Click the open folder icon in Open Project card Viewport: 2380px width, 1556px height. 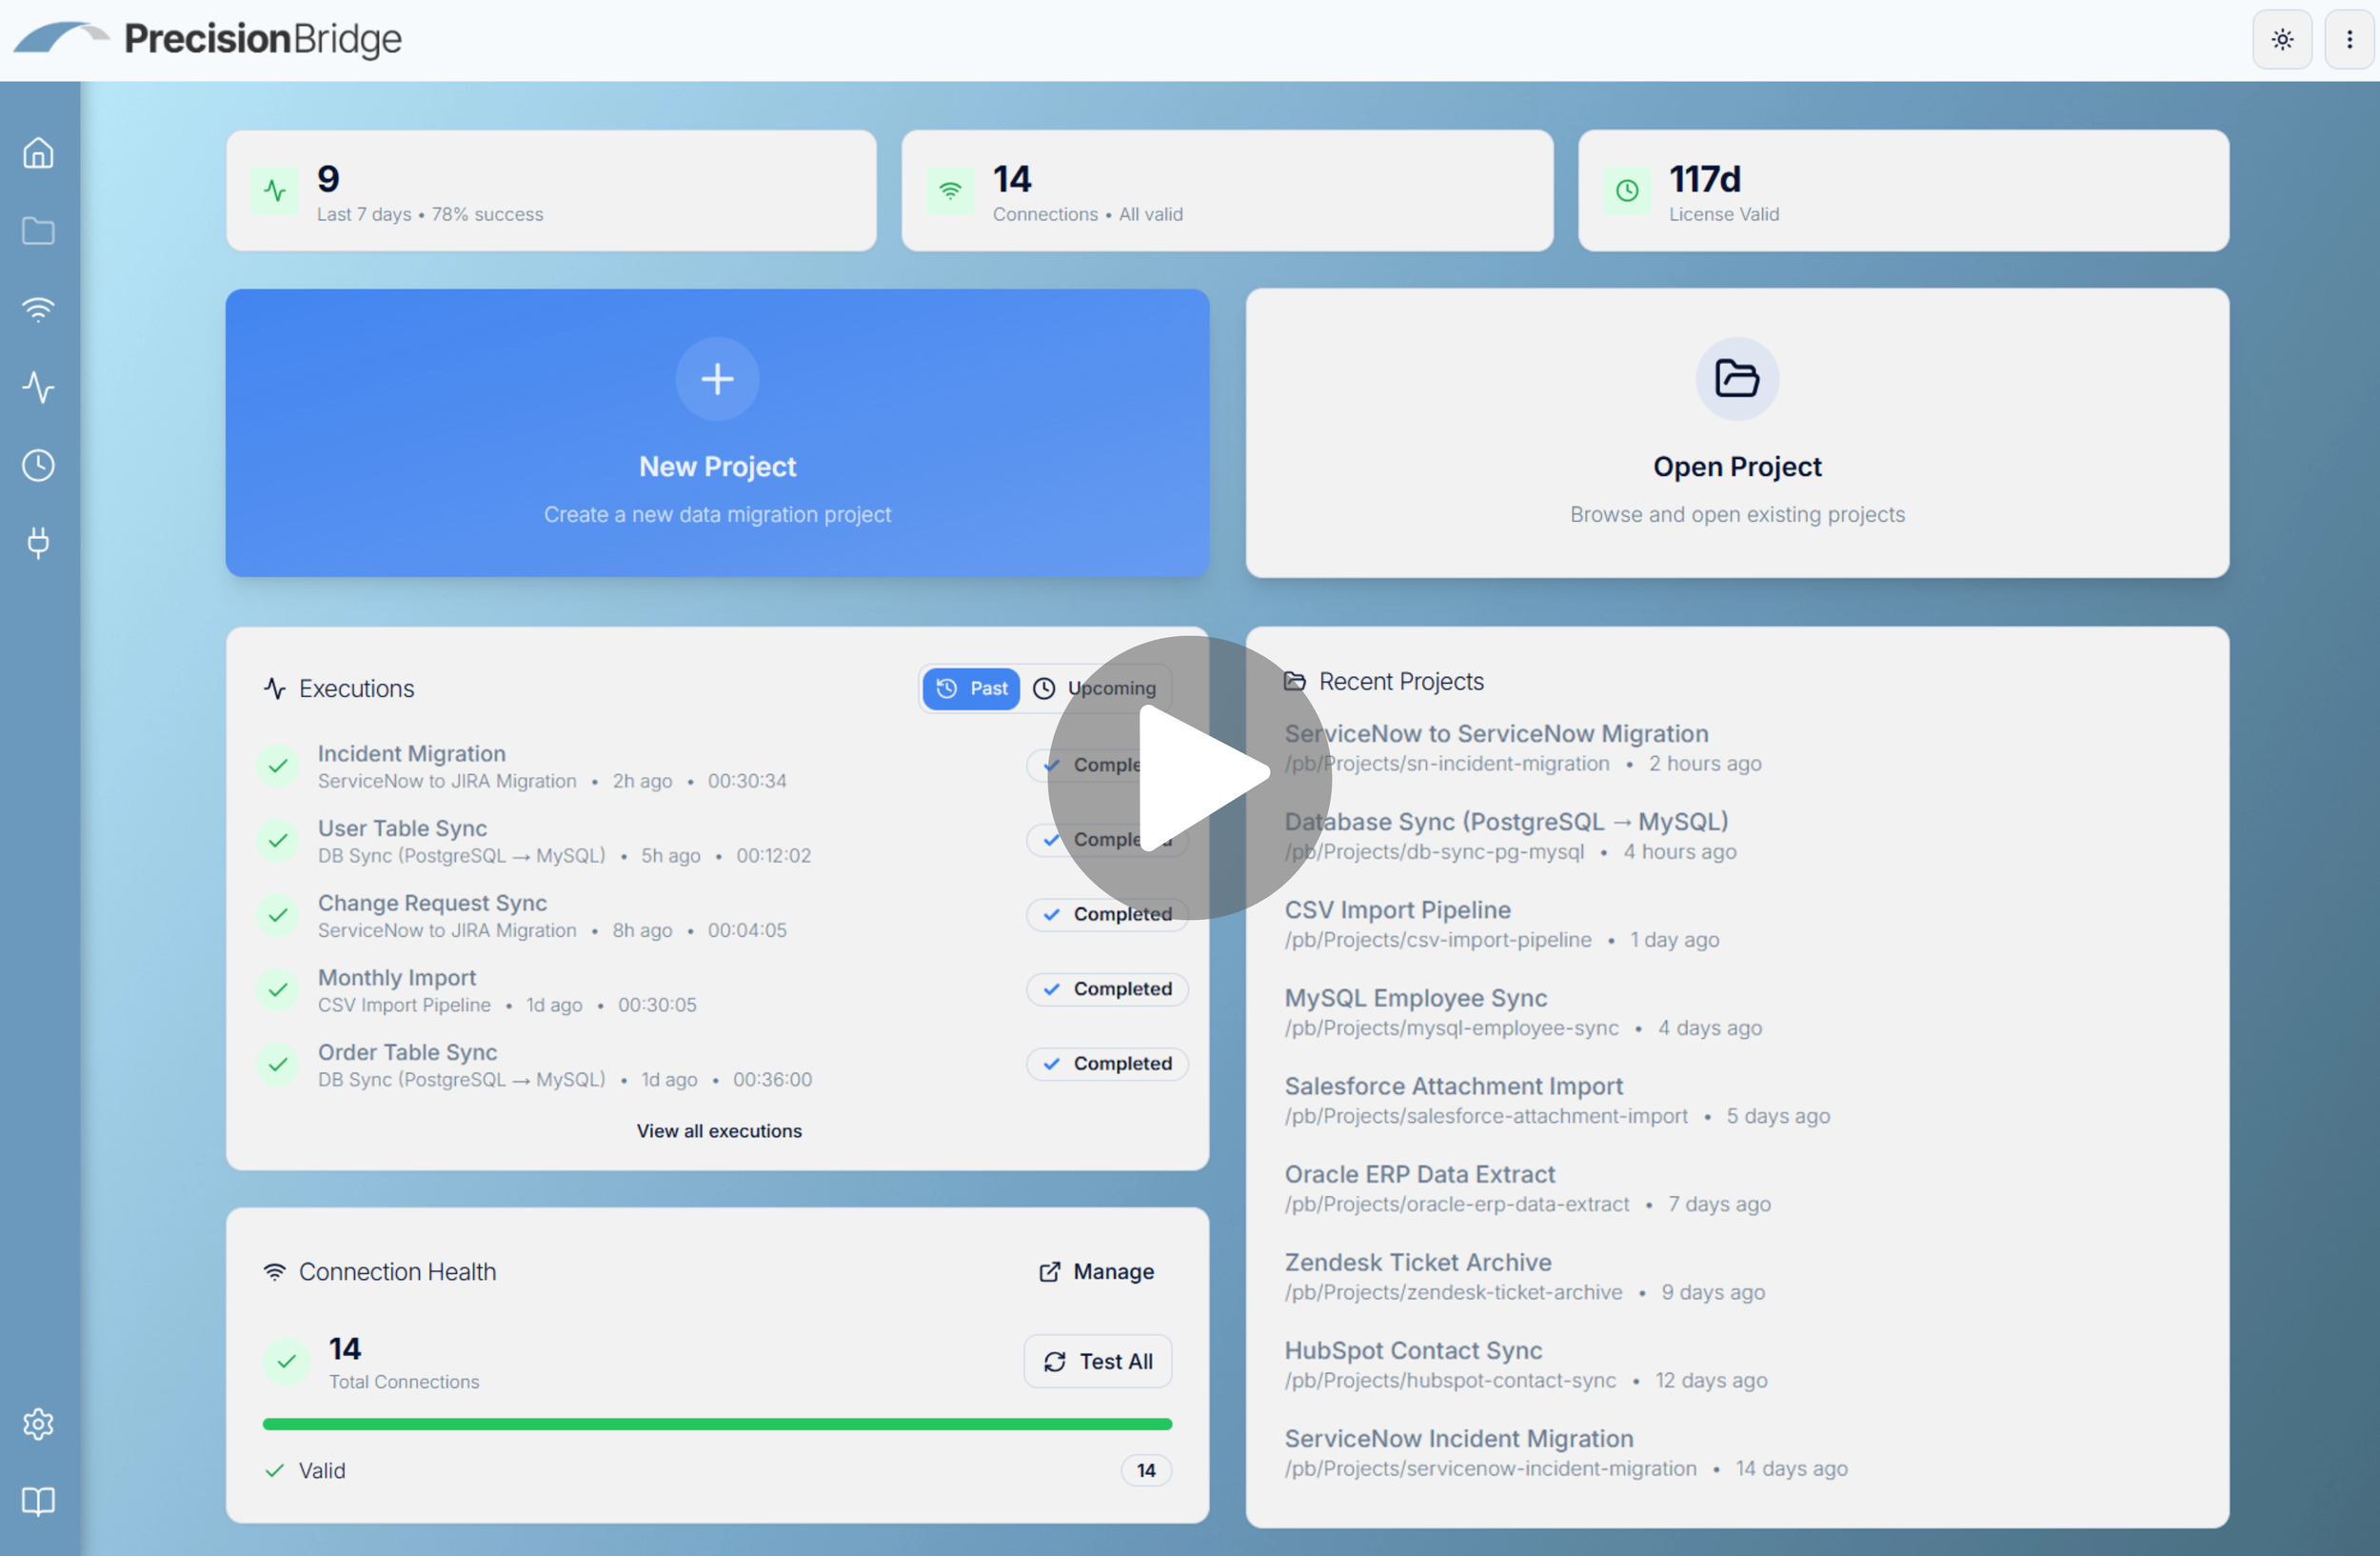(x=1737, y=379)
